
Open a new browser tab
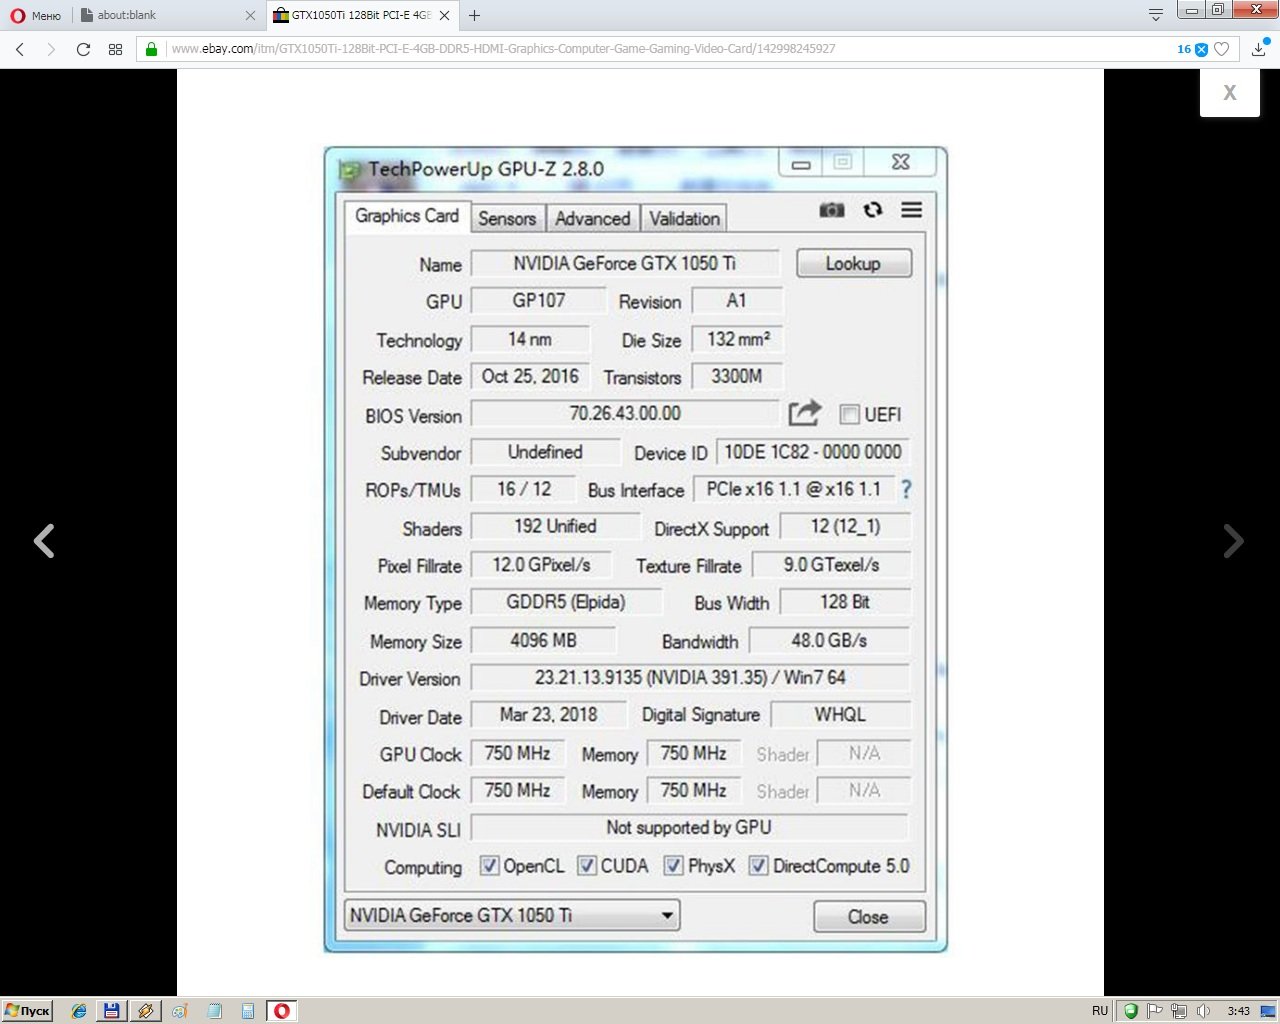point(474,15)
